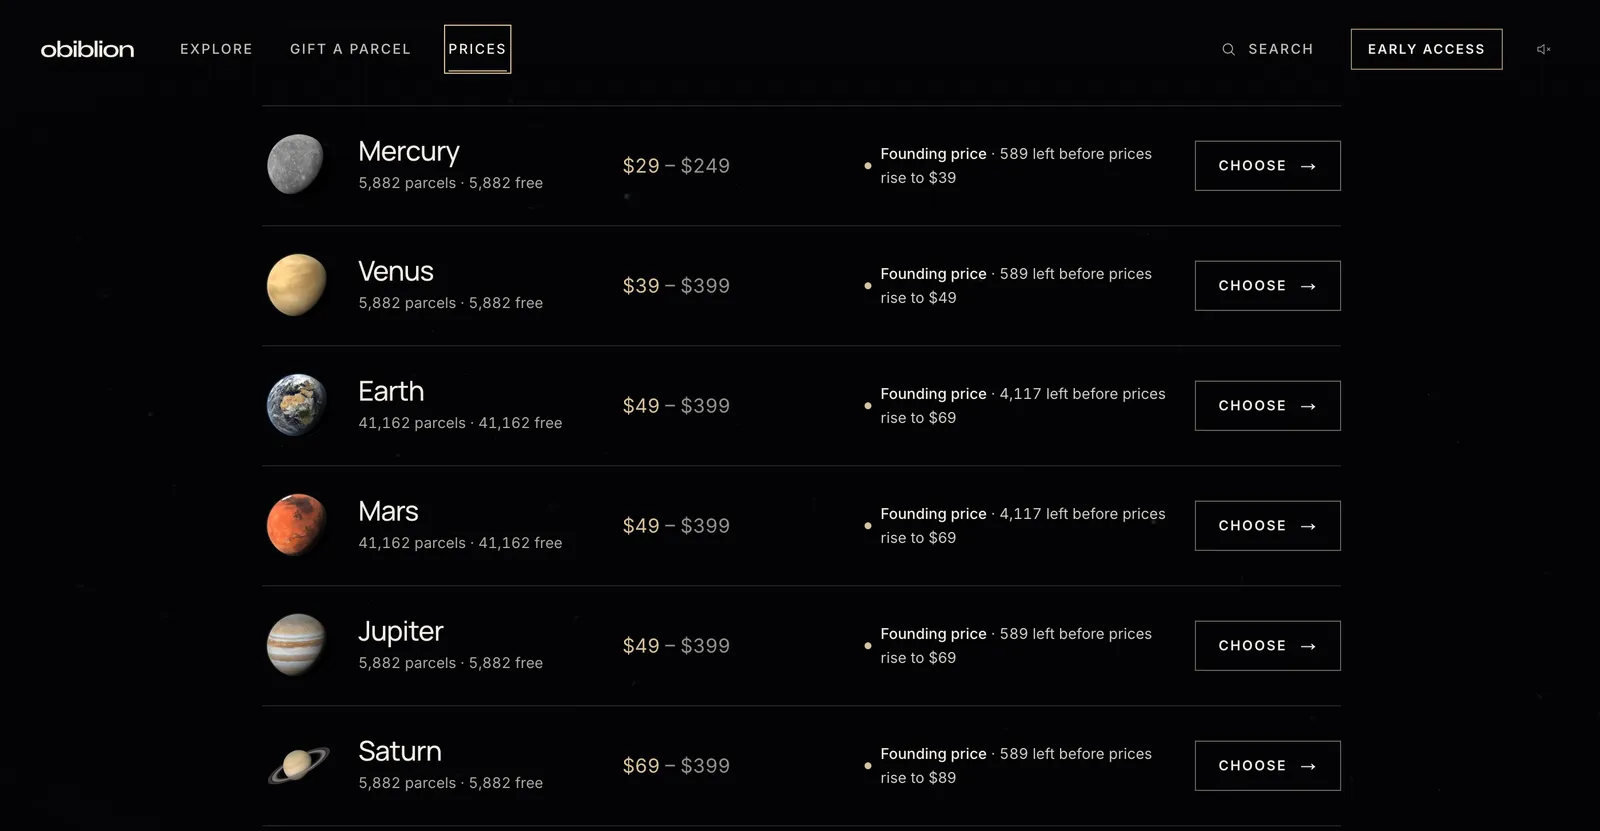Choose the Mercury row

pos(1267,166)
